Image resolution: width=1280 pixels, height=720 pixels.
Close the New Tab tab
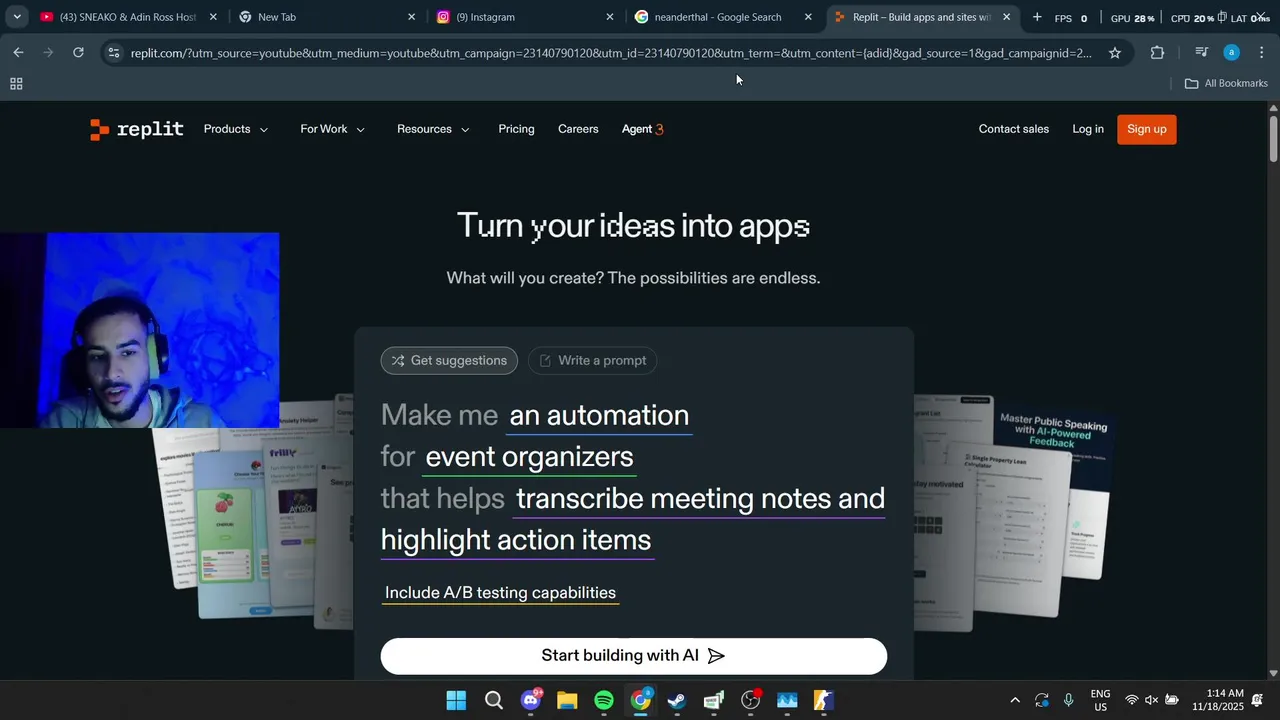click(411, 17)
